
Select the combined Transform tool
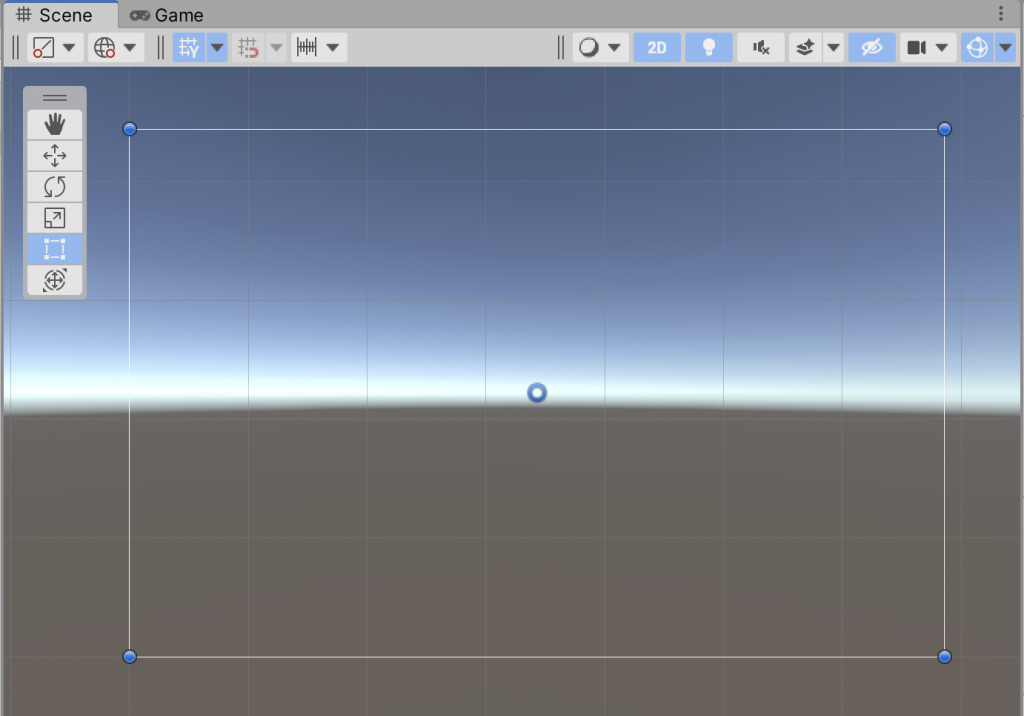pyautogui.click(x=55, y=281)
